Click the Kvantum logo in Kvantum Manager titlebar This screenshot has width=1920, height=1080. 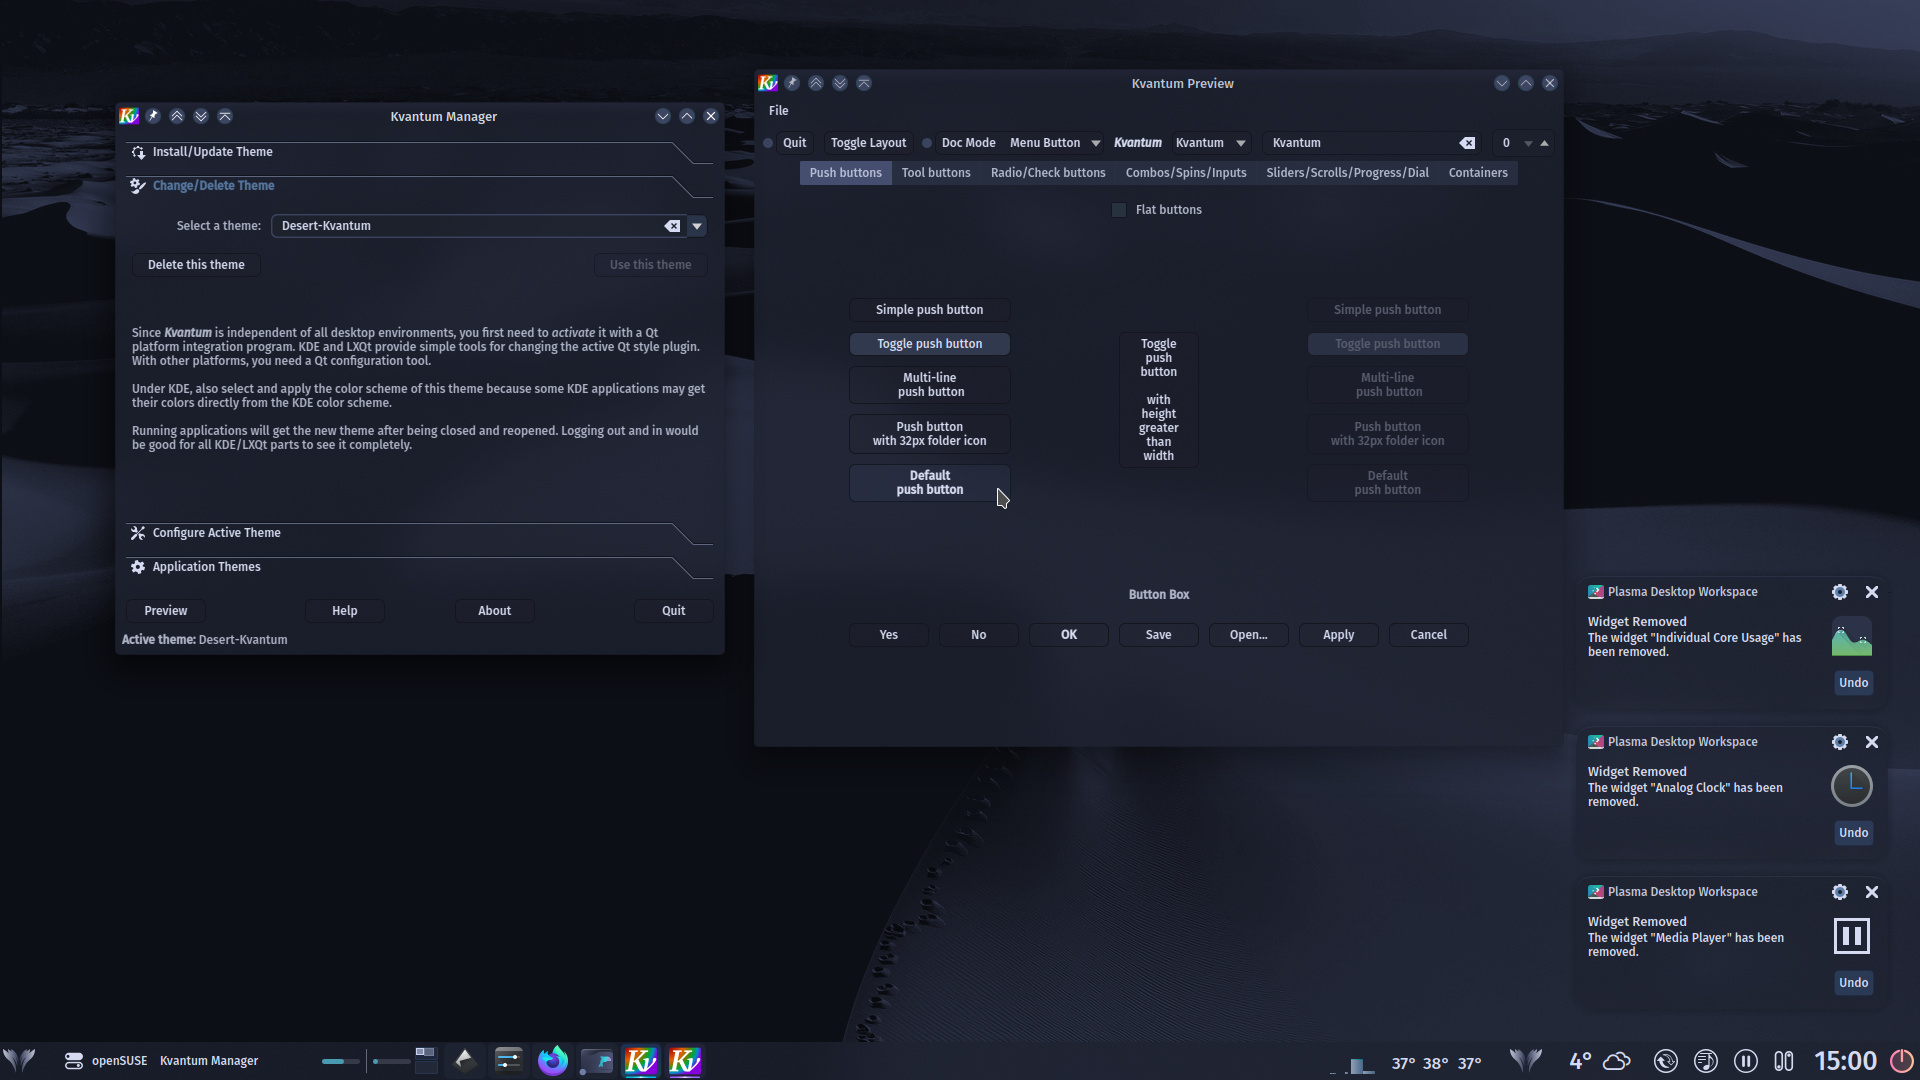click(129, 116)
